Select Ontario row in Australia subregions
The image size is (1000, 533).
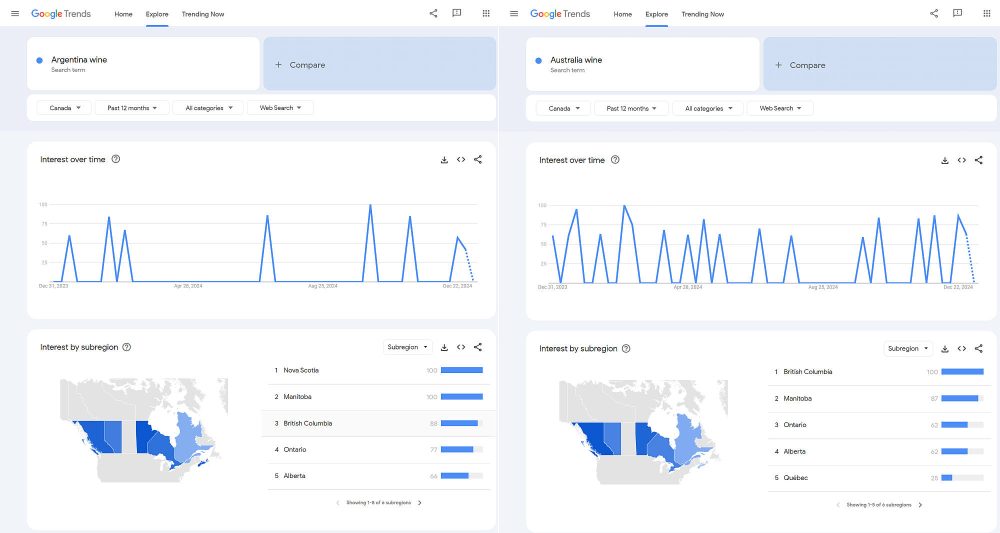point(878,425)
